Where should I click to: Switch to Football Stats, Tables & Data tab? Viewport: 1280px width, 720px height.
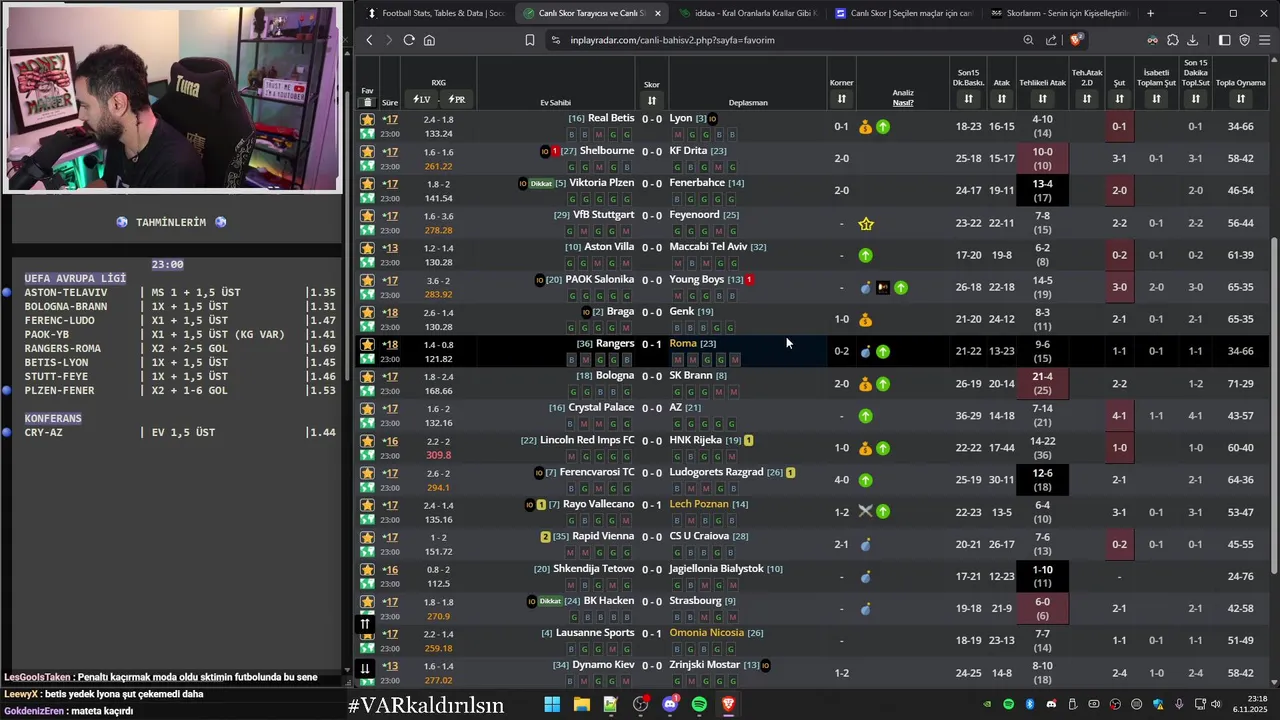436,13
